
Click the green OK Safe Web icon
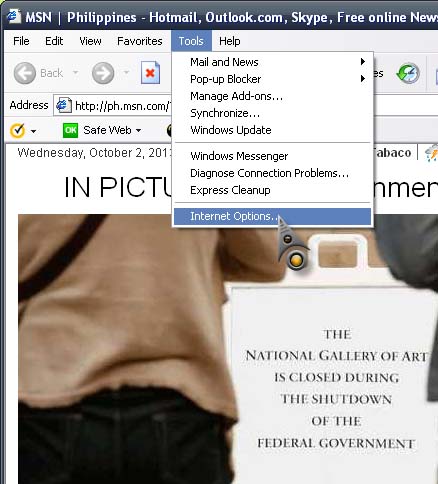pos(70,130)
